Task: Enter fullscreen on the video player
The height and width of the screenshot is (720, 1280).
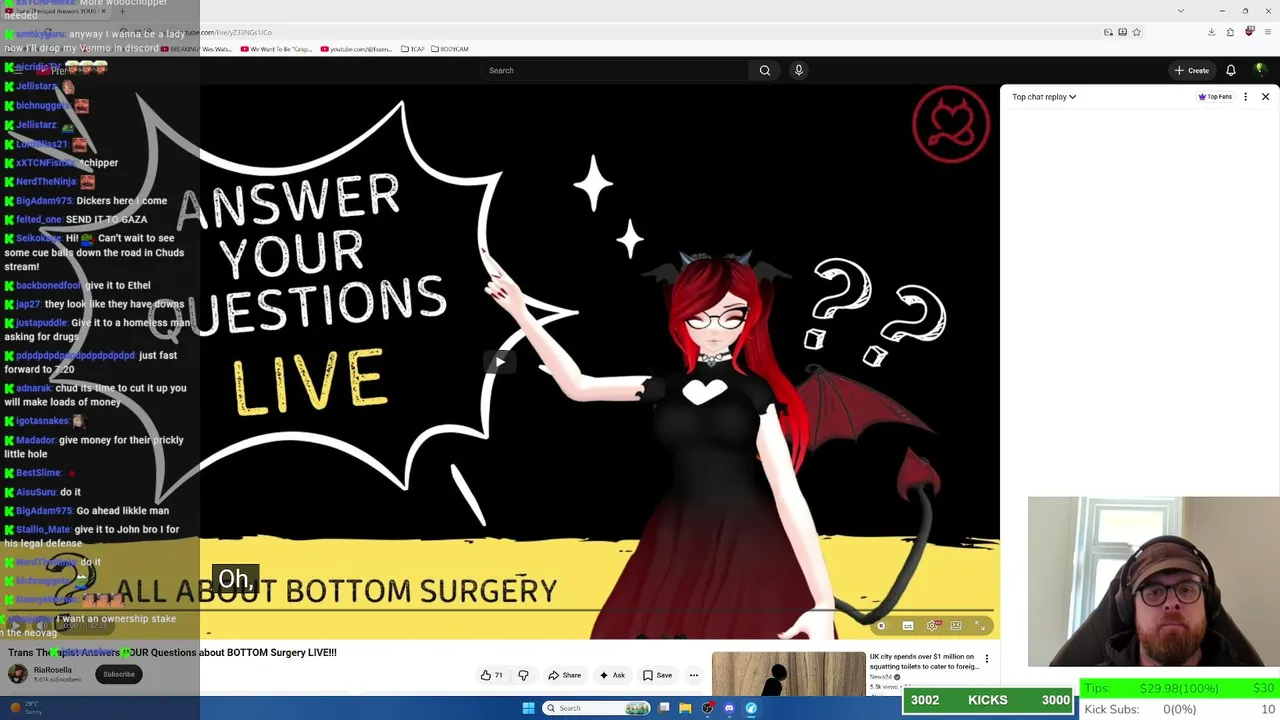Action: tap(980, 626)
